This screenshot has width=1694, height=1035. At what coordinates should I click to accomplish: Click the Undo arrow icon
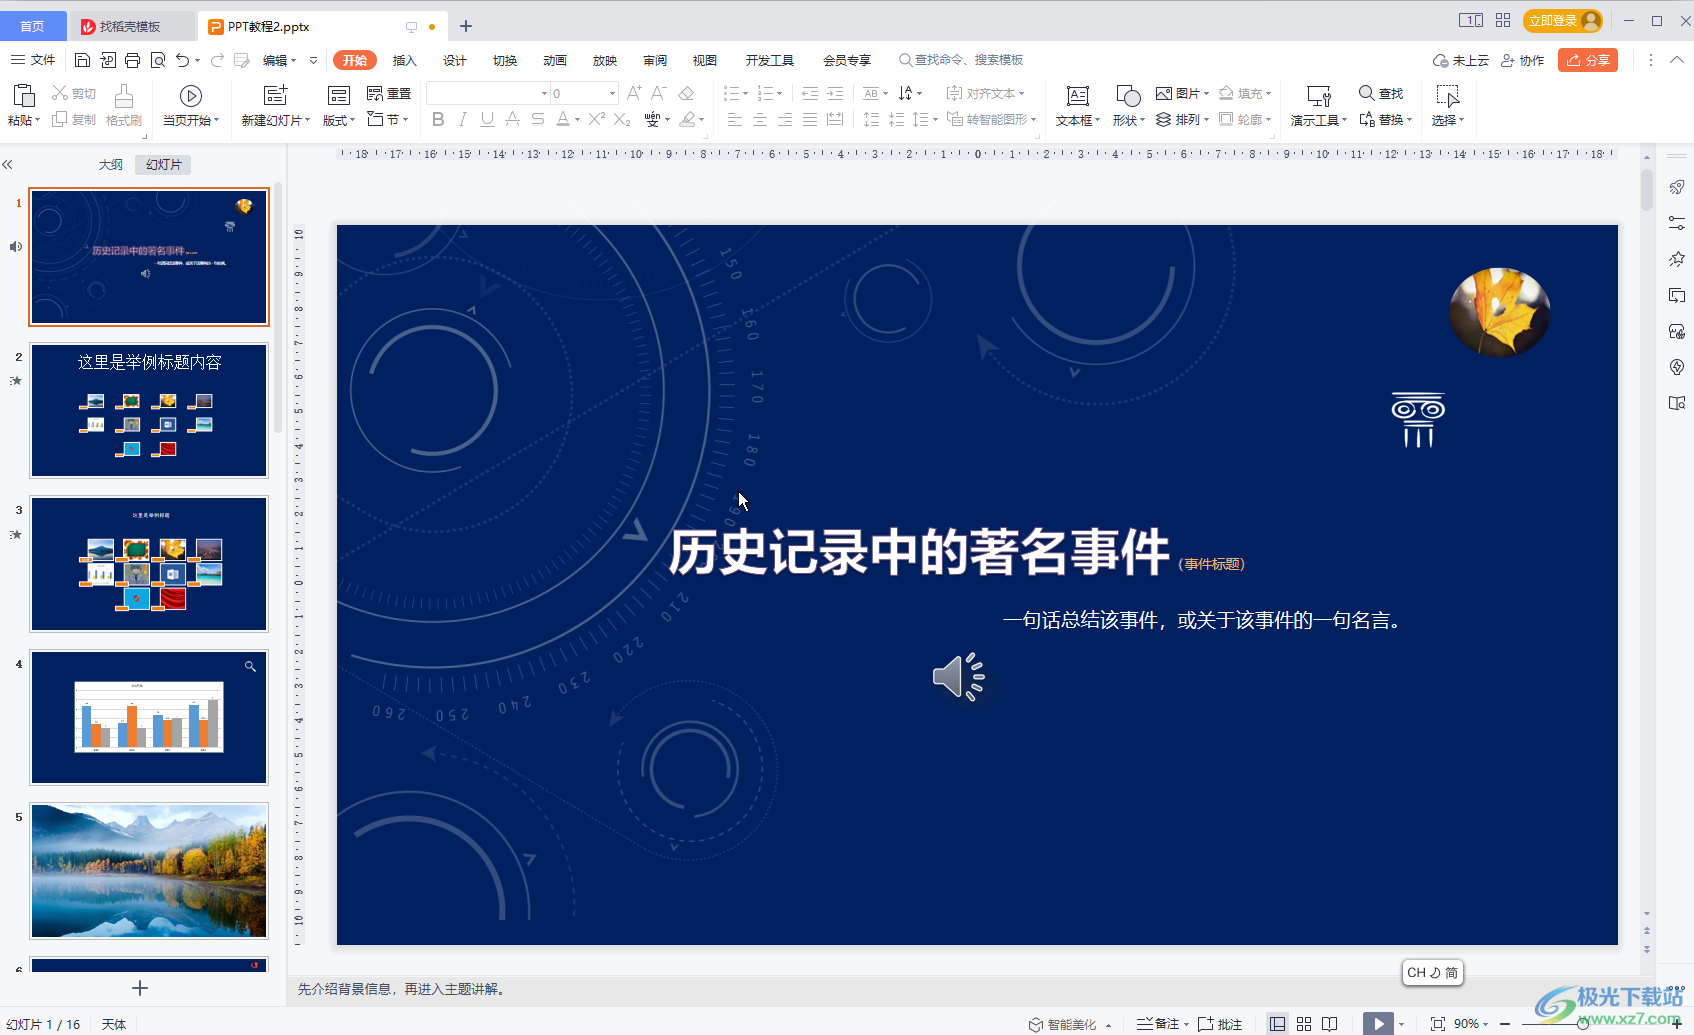[182, 60]
